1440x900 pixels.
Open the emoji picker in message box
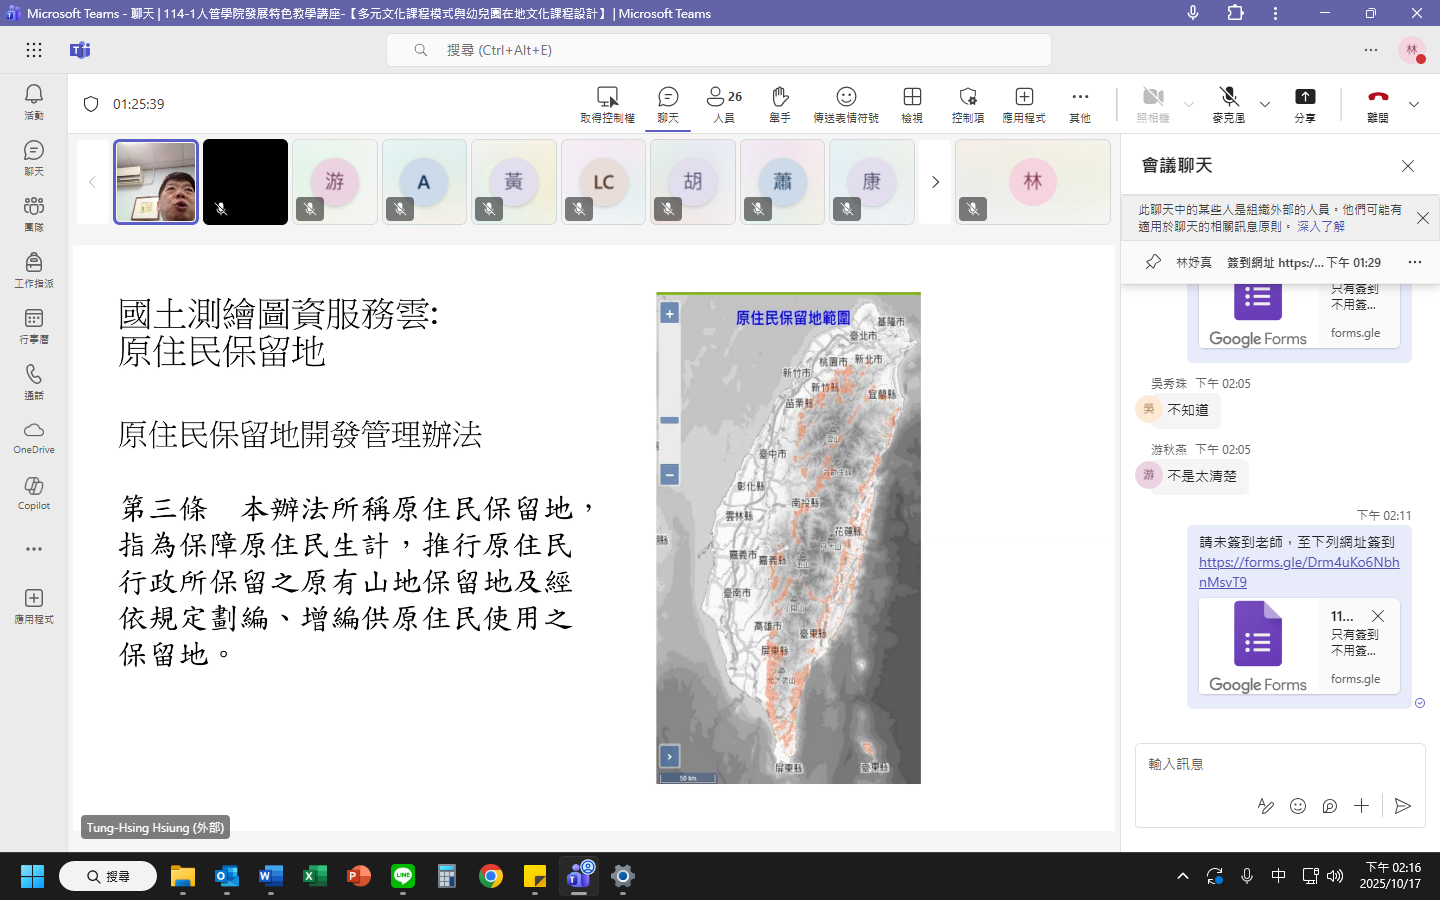coord(1298,806)
